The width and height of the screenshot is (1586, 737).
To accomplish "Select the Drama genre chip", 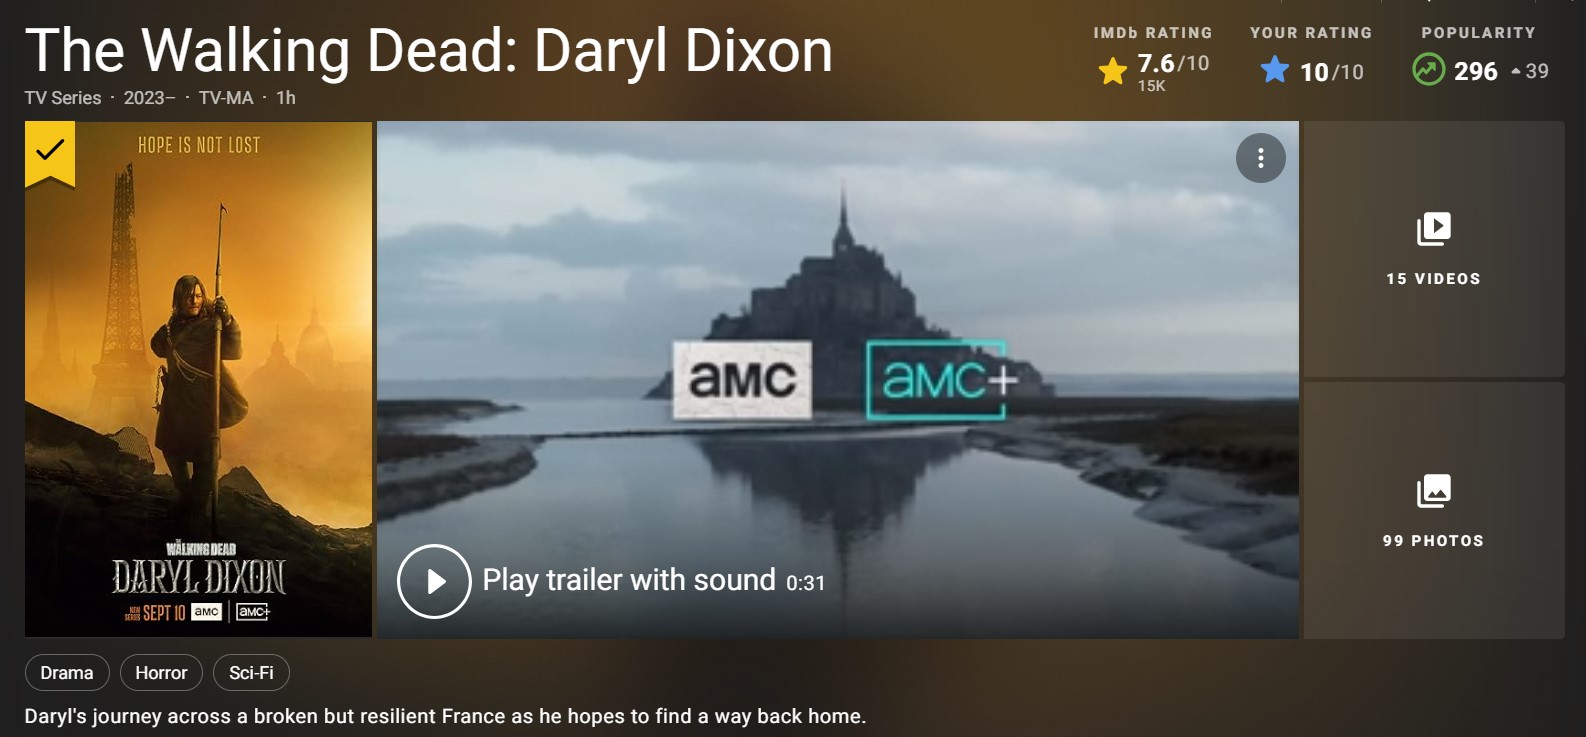I will pyautogui.click(x=67, y=673).
